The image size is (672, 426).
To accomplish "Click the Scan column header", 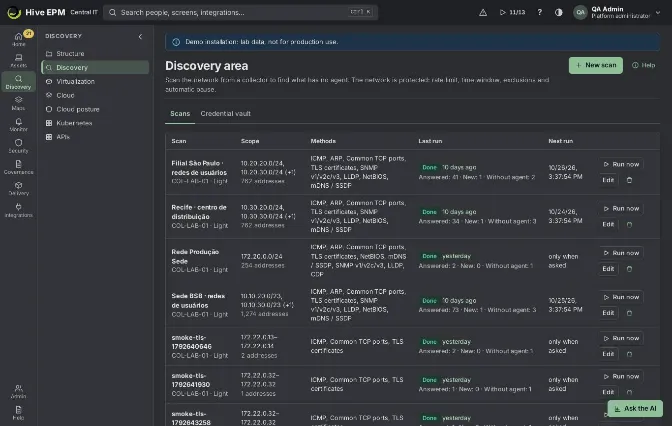I will coord(179,141).
